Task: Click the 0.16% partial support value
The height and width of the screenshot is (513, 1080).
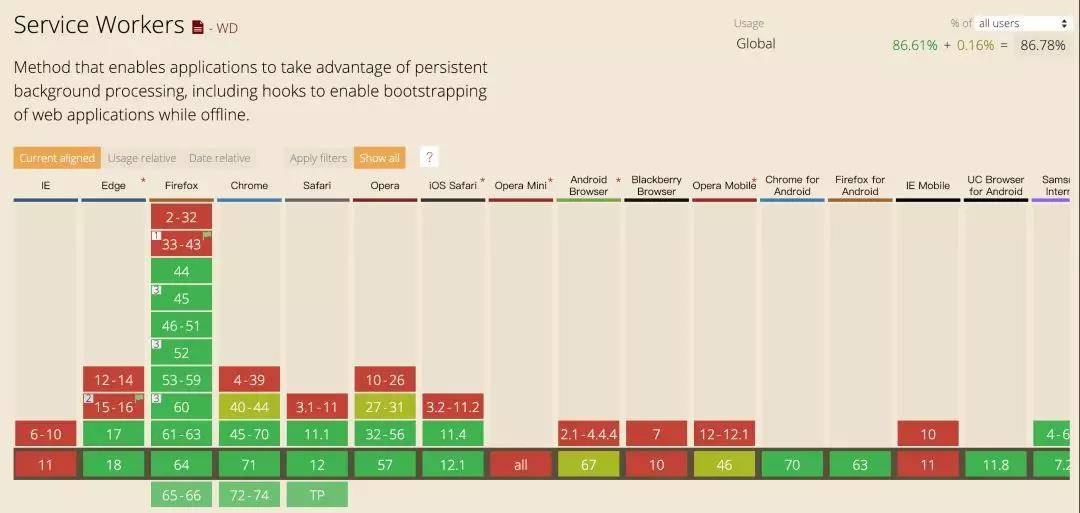Action: tap(975, 45)
